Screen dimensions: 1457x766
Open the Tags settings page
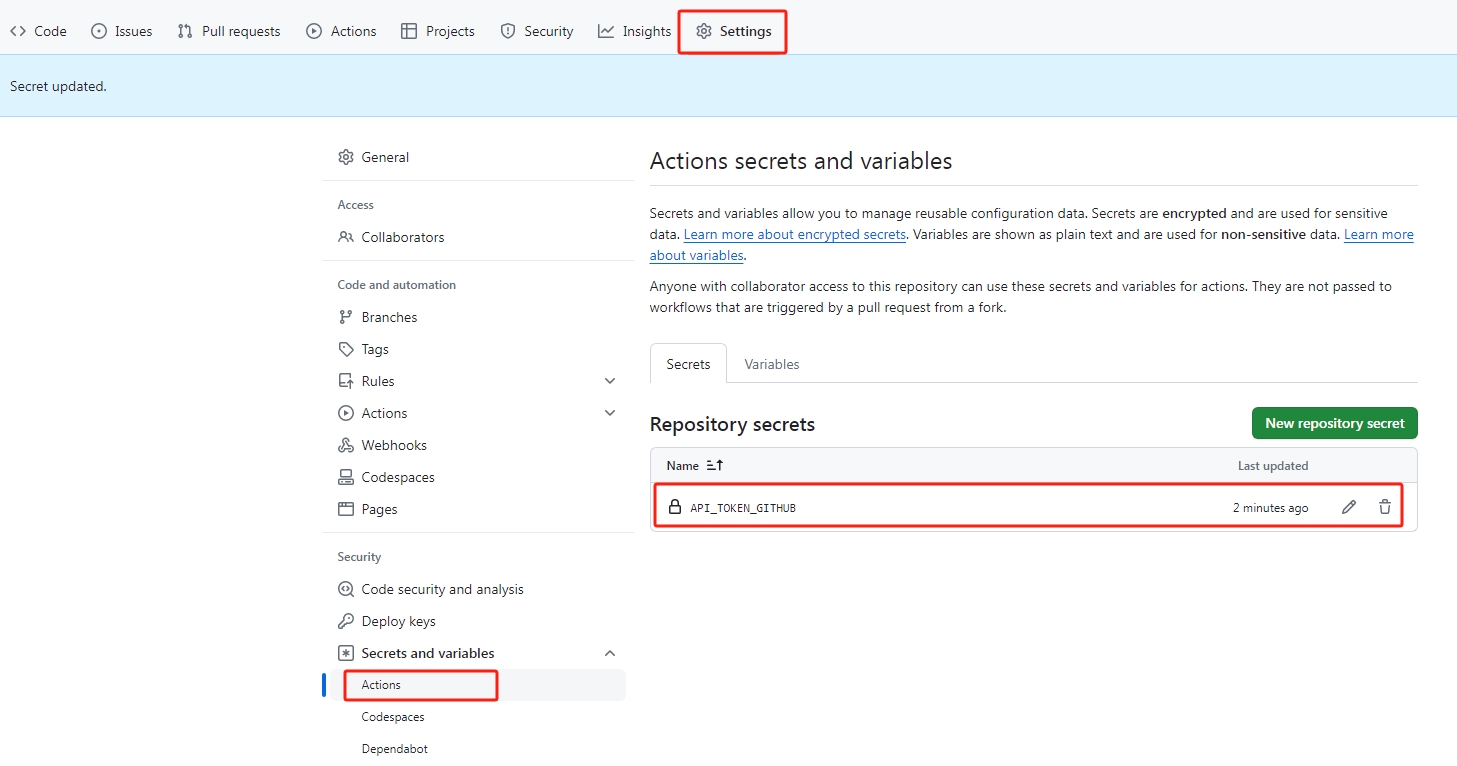(x=375, y=349)
